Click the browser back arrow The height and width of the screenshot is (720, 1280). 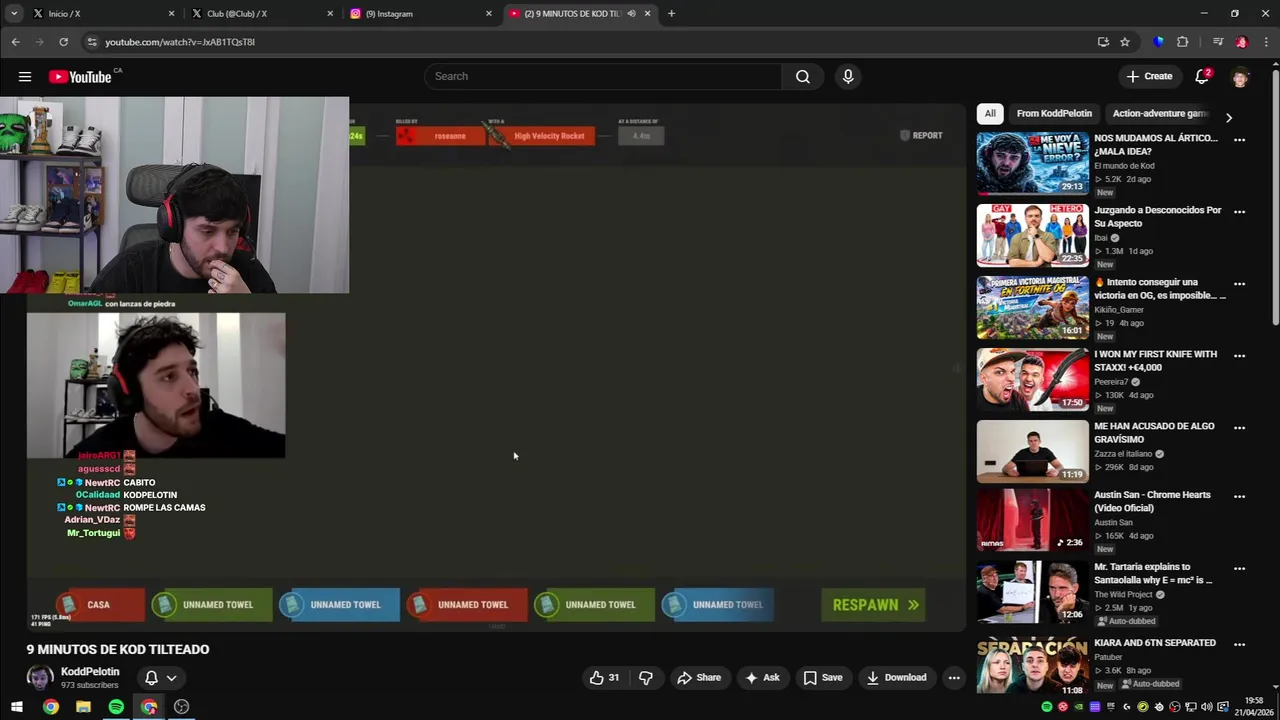tap(15, 42)
